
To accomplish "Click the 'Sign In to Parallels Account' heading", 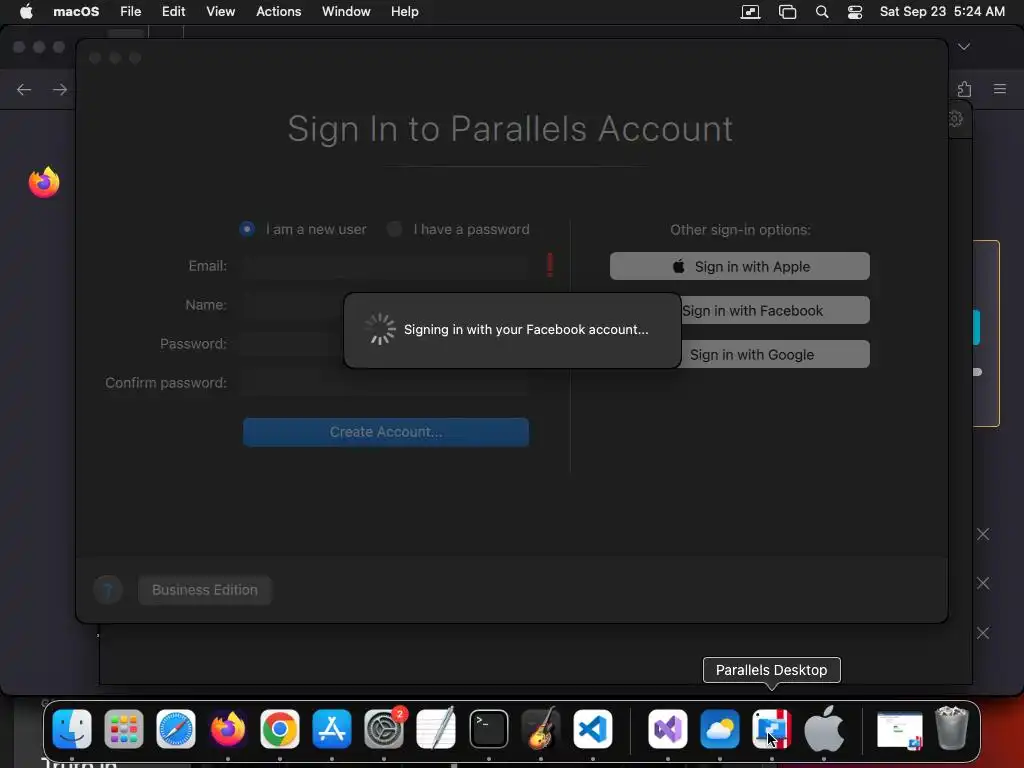I will coord(510,129).
